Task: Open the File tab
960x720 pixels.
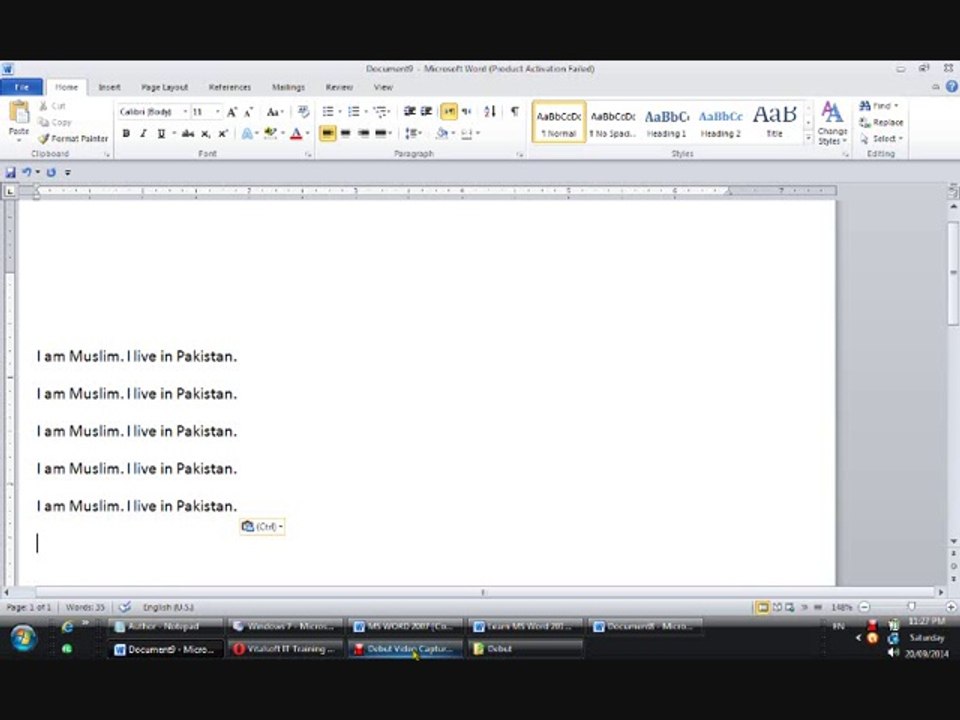Action: [21, 87]
